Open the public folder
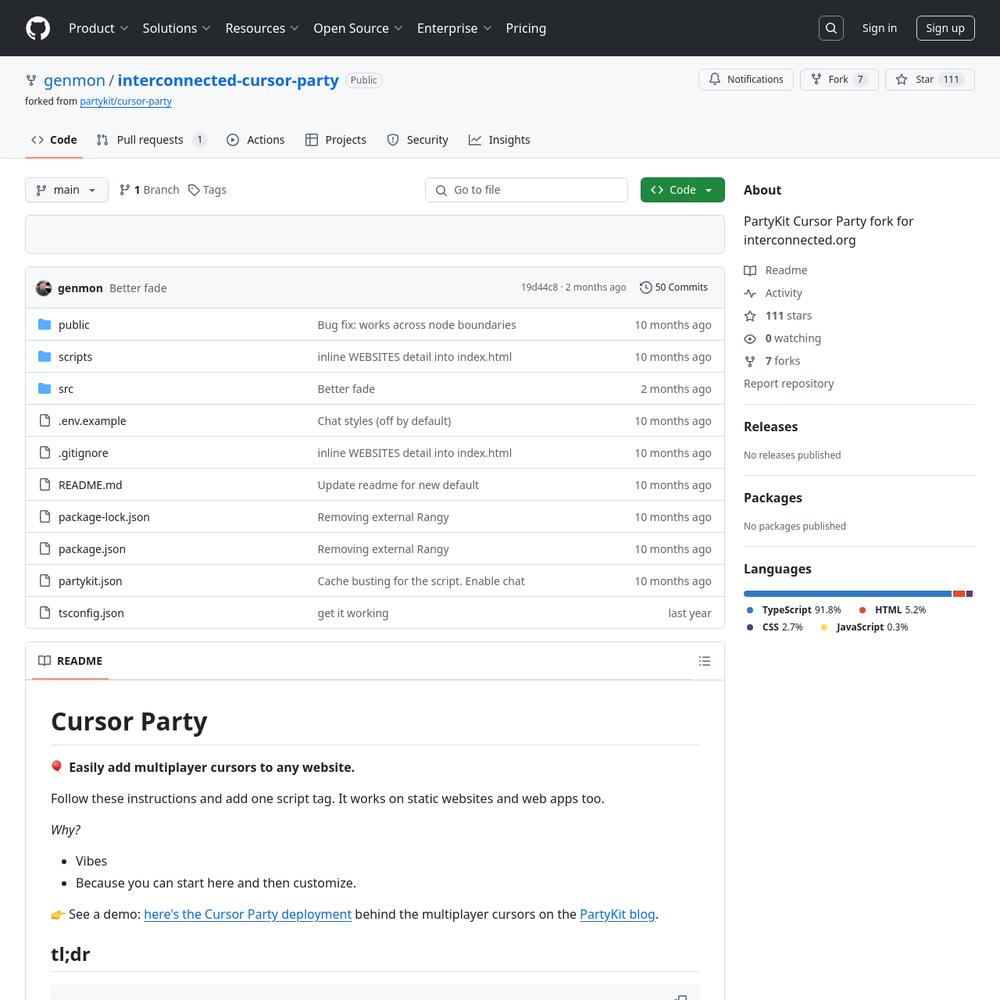The height and width of the screenshot is (1000, 1000). (74, 325)
